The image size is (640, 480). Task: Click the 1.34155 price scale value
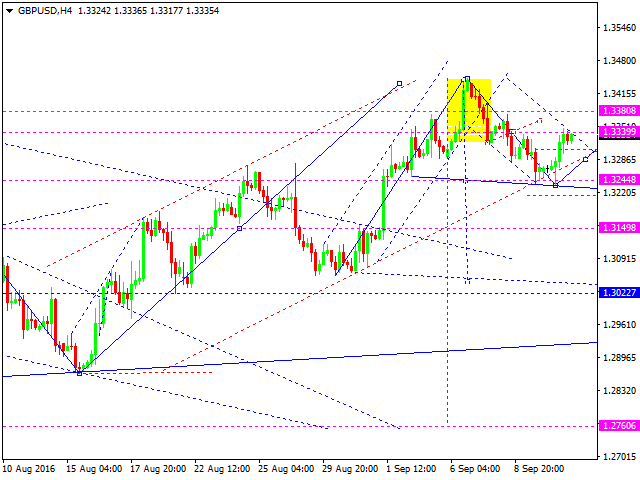tap(620, 94)
